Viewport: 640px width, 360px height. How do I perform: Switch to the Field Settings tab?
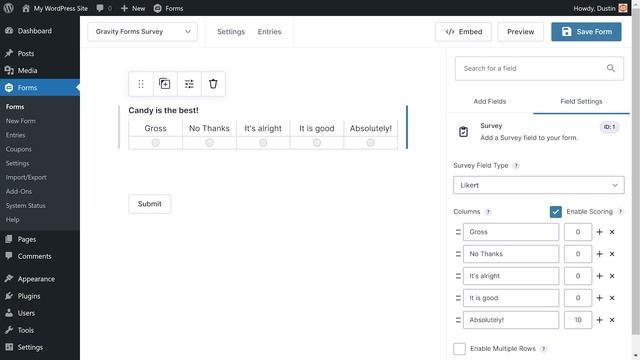[581, 101]
